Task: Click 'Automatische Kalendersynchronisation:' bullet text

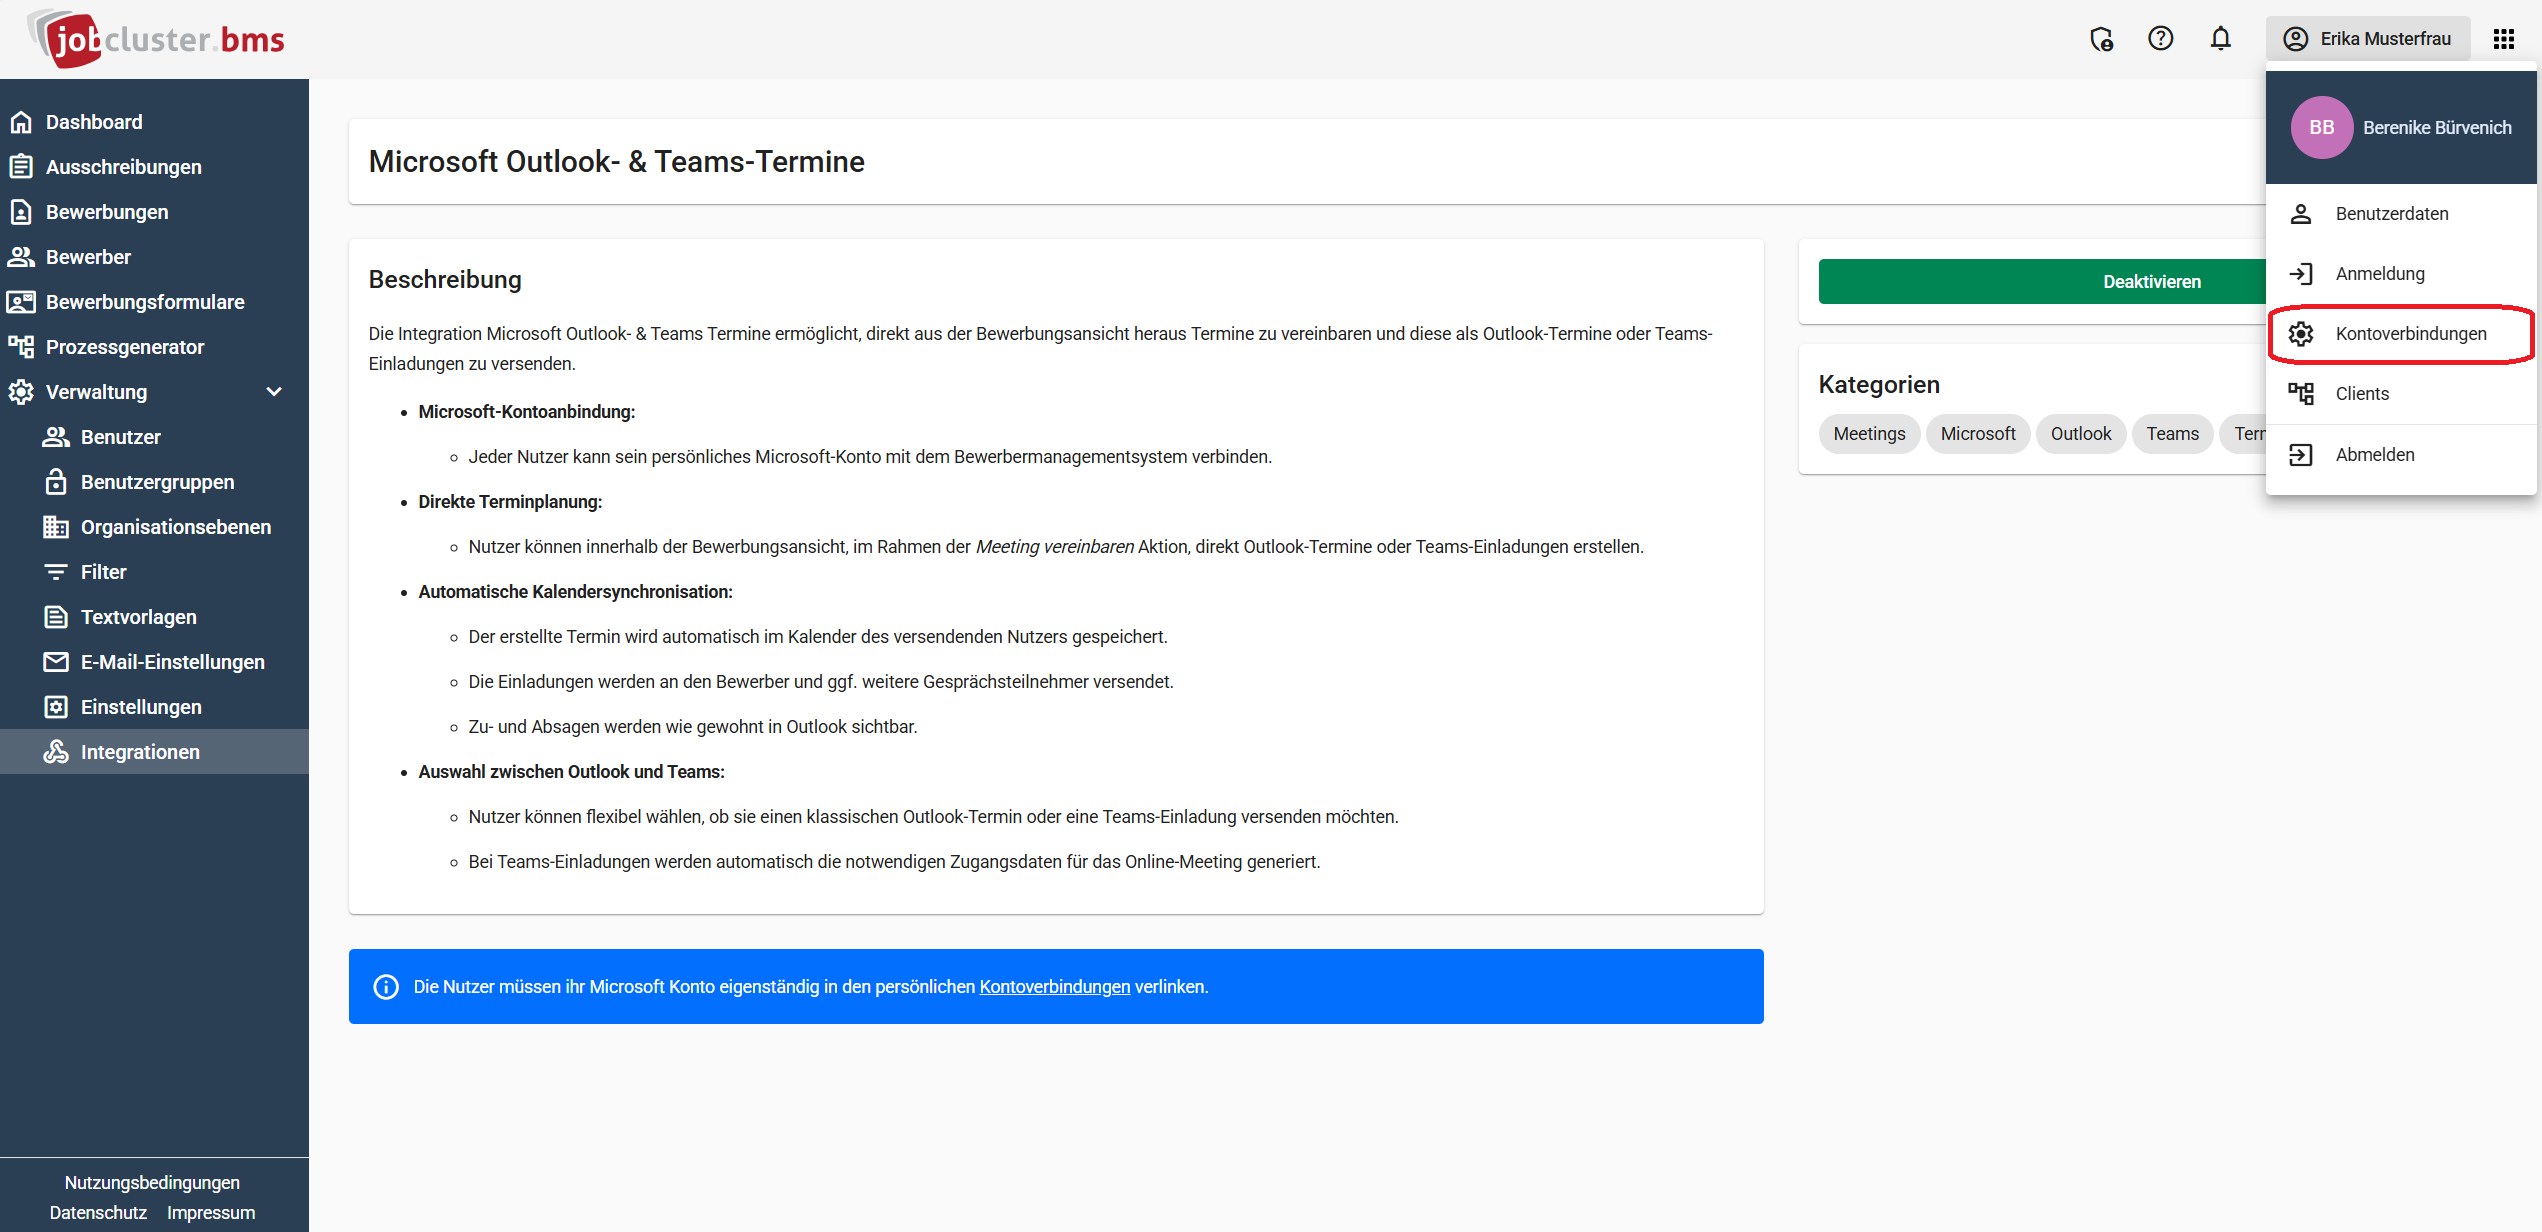Action: click(575, 592)
